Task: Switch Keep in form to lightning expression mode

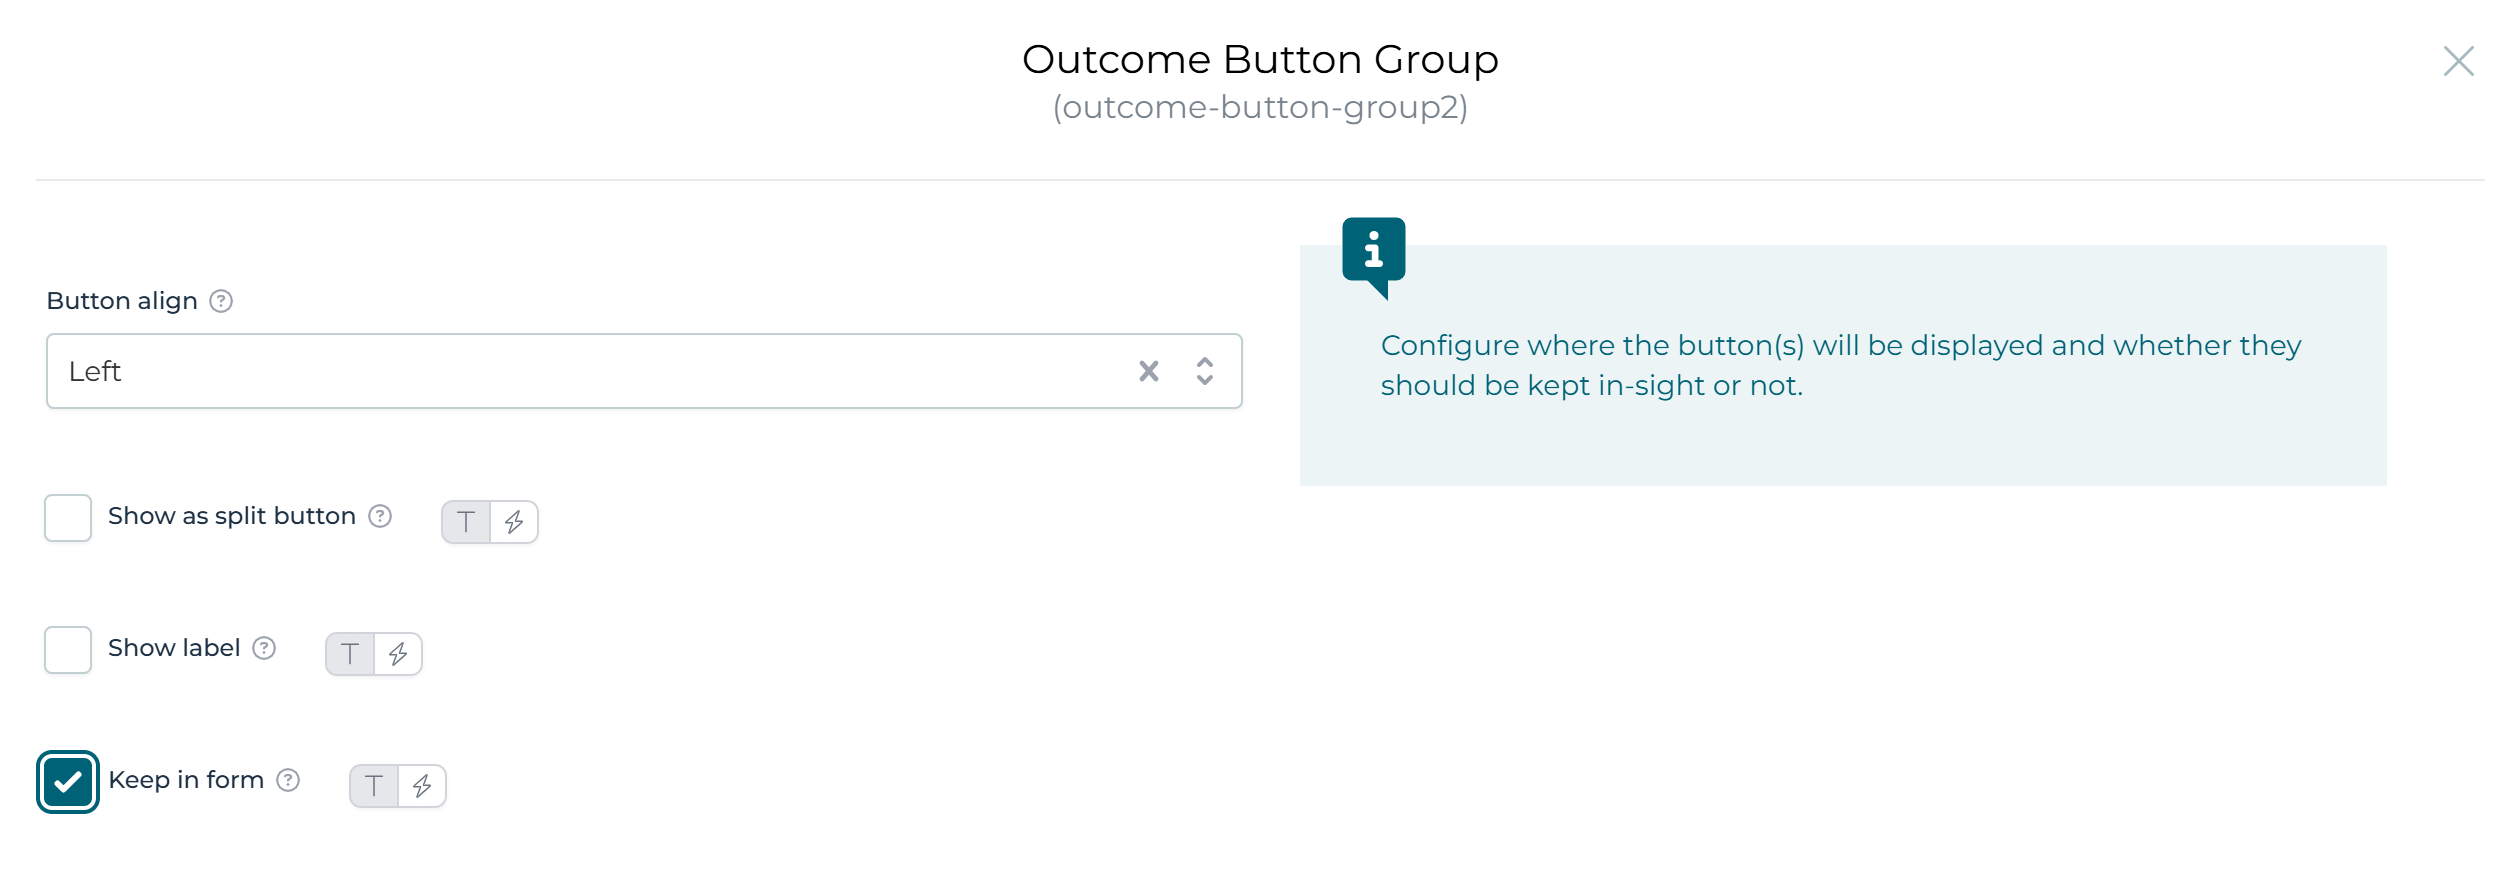Action: (x=422, y=786)
